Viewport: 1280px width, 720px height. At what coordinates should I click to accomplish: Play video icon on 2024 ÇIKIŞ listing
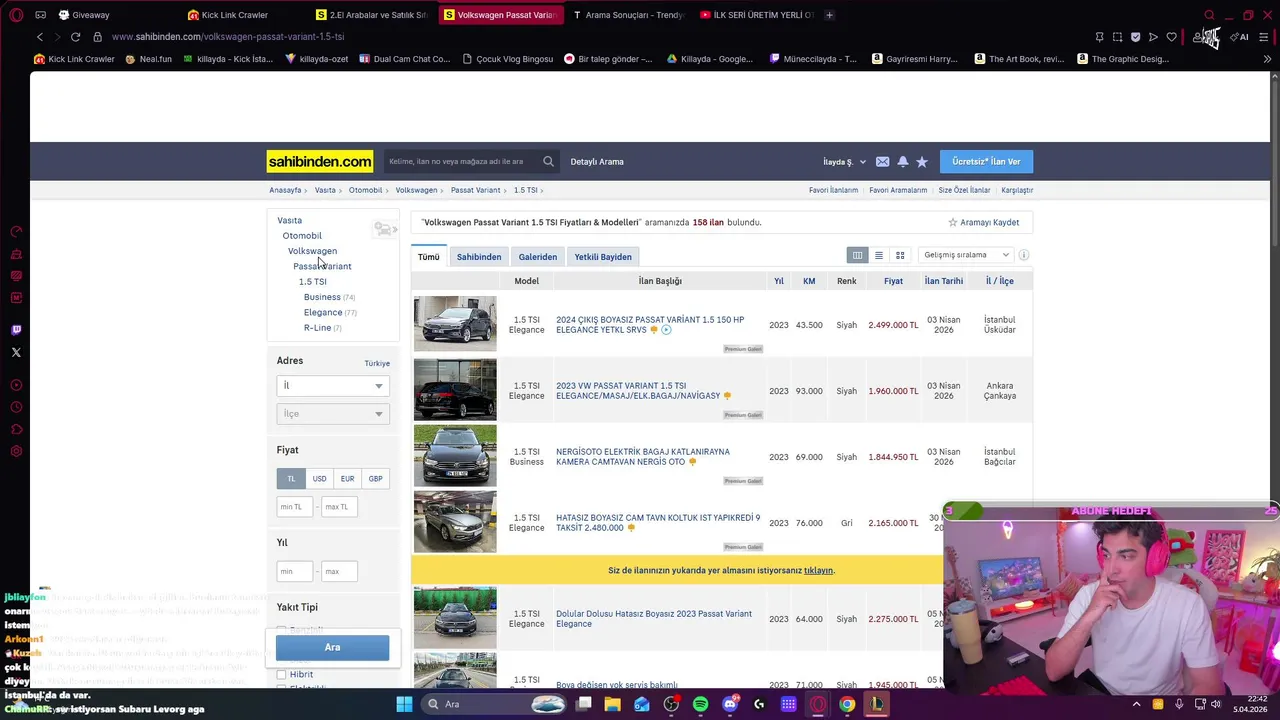(666, 330)
